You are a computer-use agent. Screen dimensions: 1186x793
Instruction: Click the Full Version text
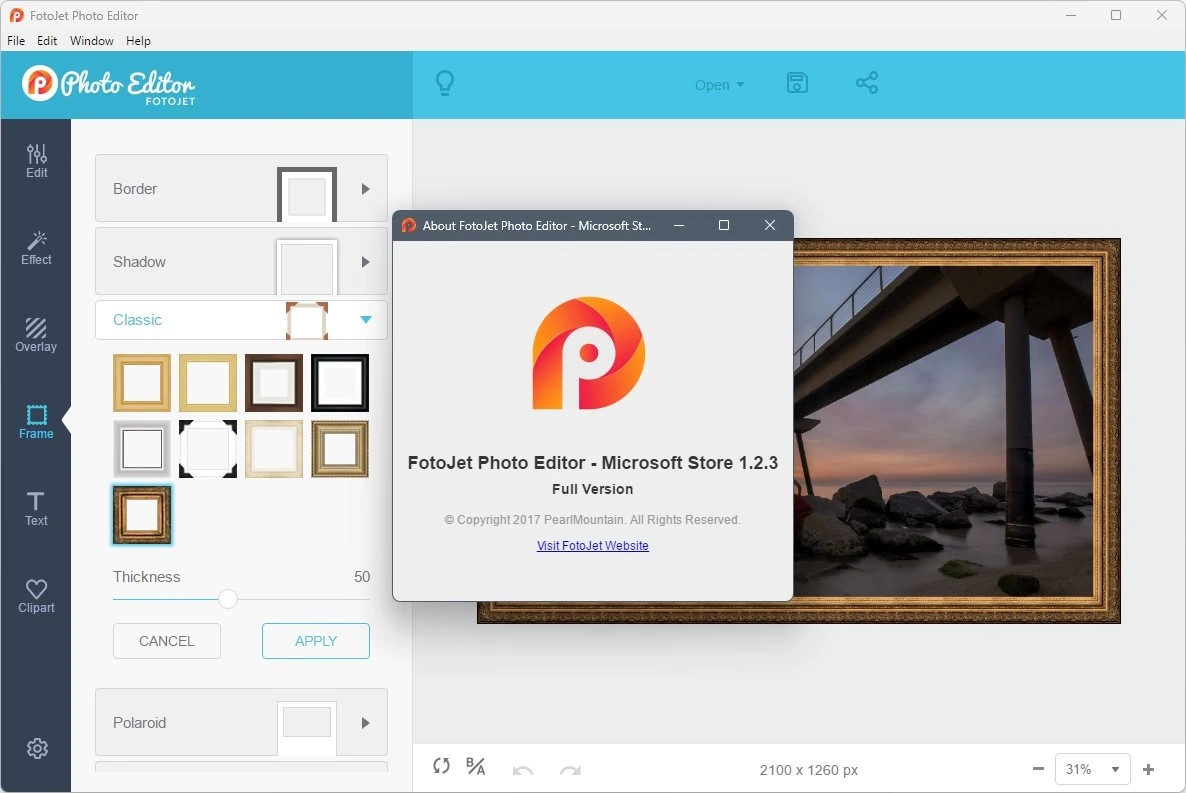point(592,489)
